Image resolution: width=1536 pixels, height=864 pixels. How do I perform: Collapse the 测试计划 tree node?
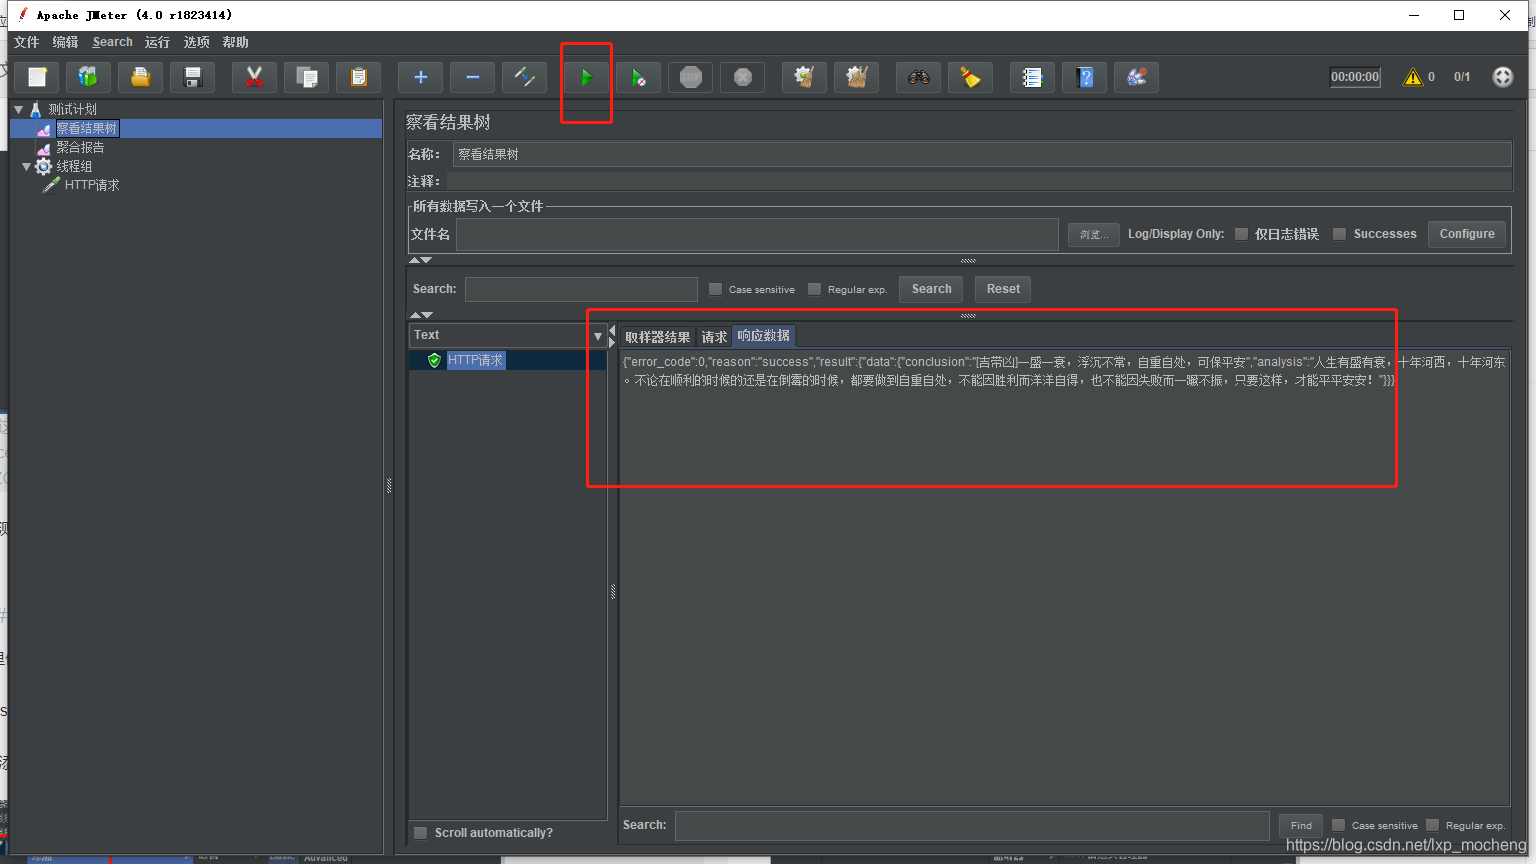tap(18, 109)
